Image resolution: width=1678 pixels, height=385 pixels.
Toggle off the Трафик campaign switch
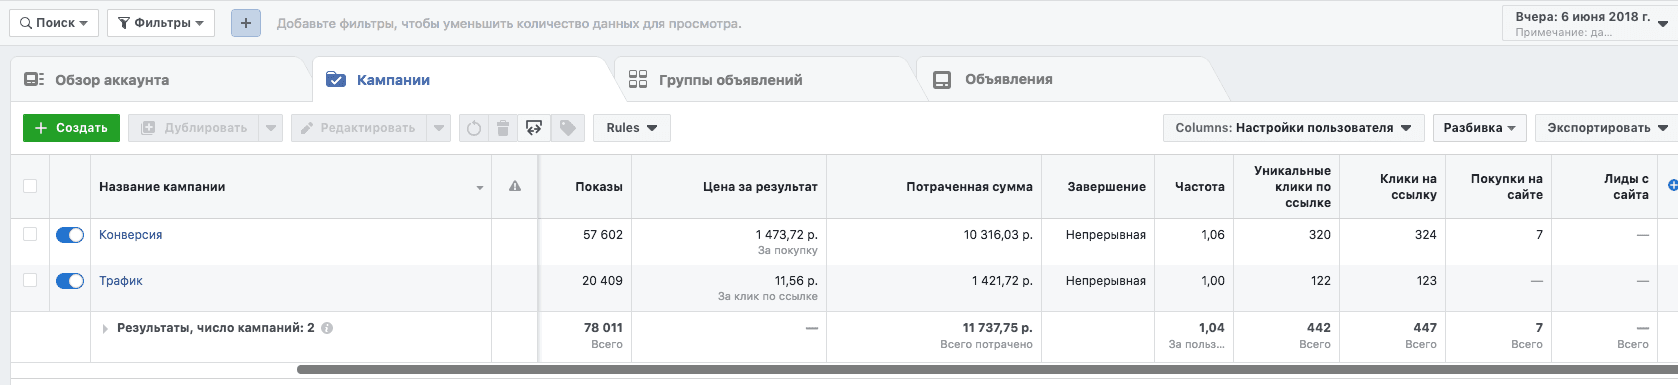click(x=70, y=281)
